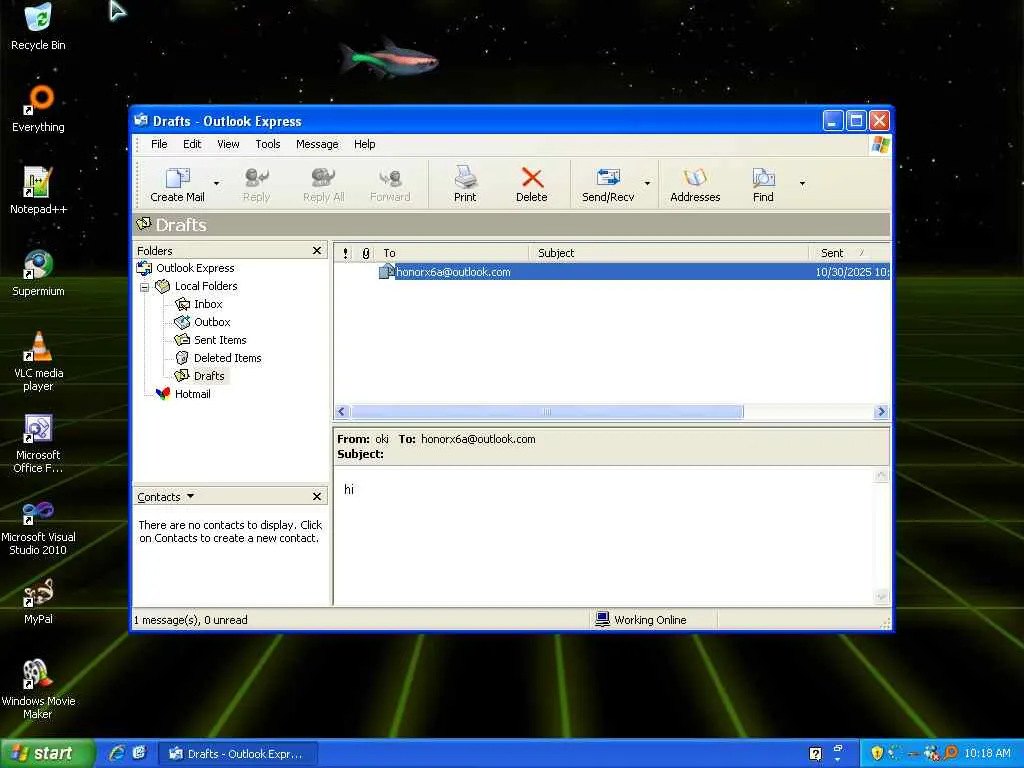Image resolution: width=1024 pixels, height=768 pixels.
Task: Click the preview pane scroll down arrow
Action: tap(881, 596)
